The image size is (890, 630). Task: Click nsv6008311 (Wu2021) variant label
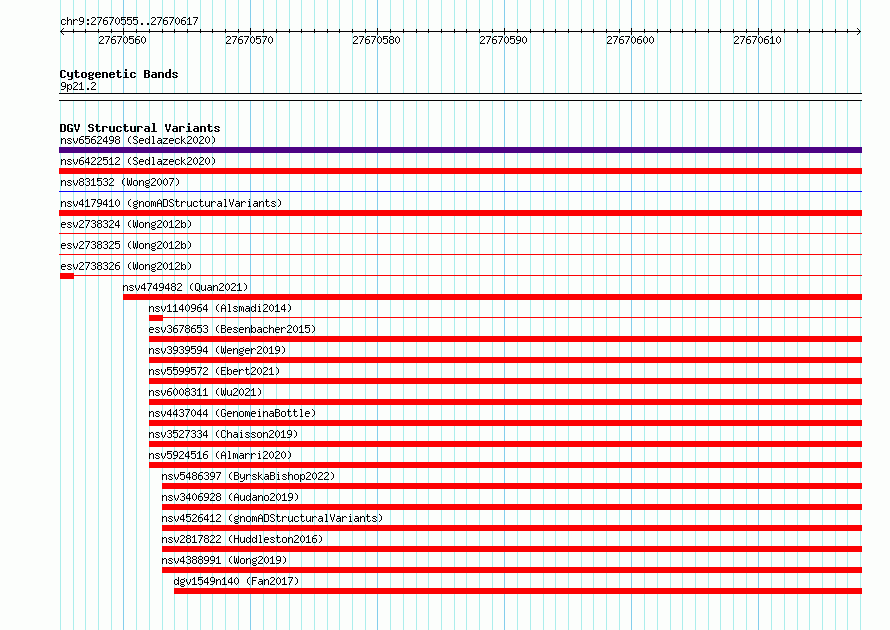point(205,392)
